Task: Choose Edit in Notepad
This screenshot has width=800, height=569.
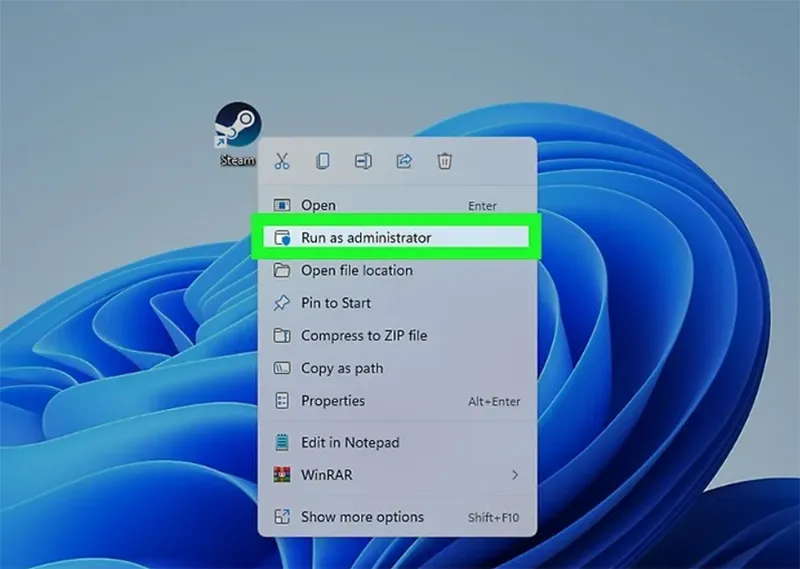Action: coord(397,442)
